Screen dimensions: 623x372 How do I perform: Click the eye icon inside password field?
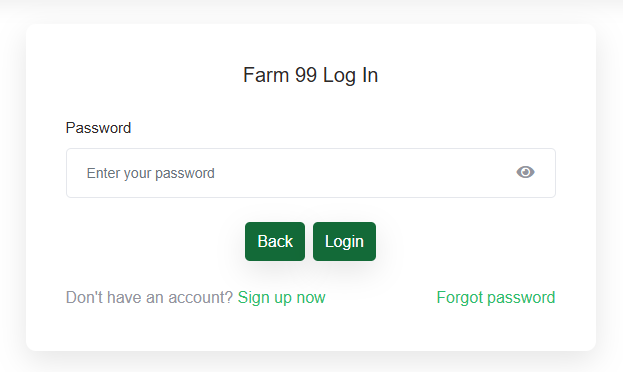click(x=525, y=172)
